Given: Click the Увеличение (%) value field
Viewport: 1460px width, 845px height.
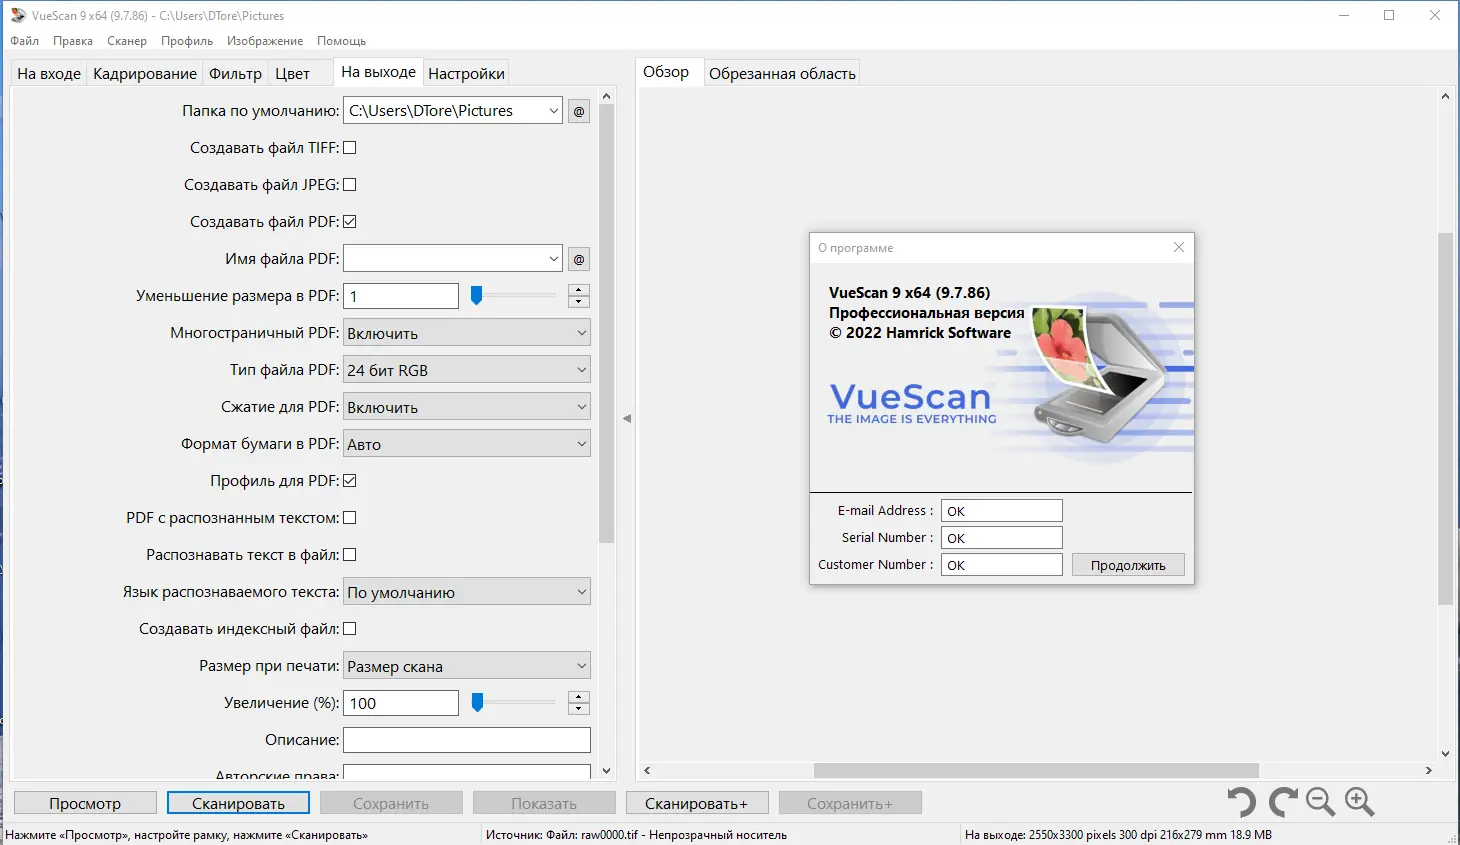Looking at the screenshot, I should (401, 703).
